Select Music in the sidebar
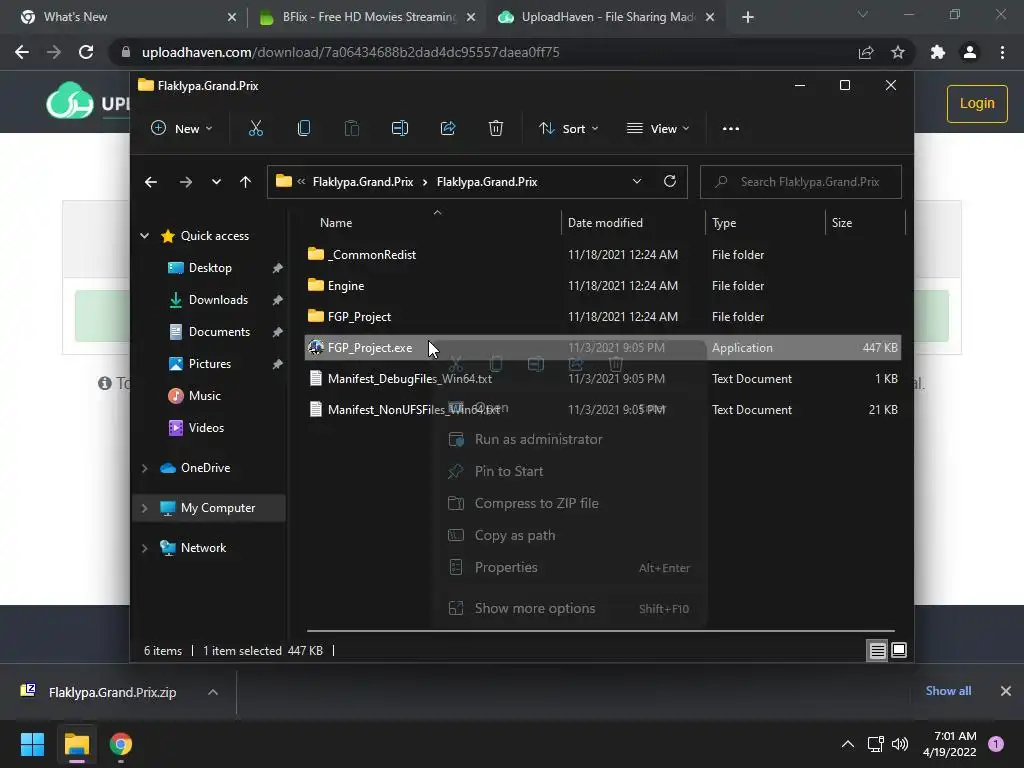 (x=204, y=396)
